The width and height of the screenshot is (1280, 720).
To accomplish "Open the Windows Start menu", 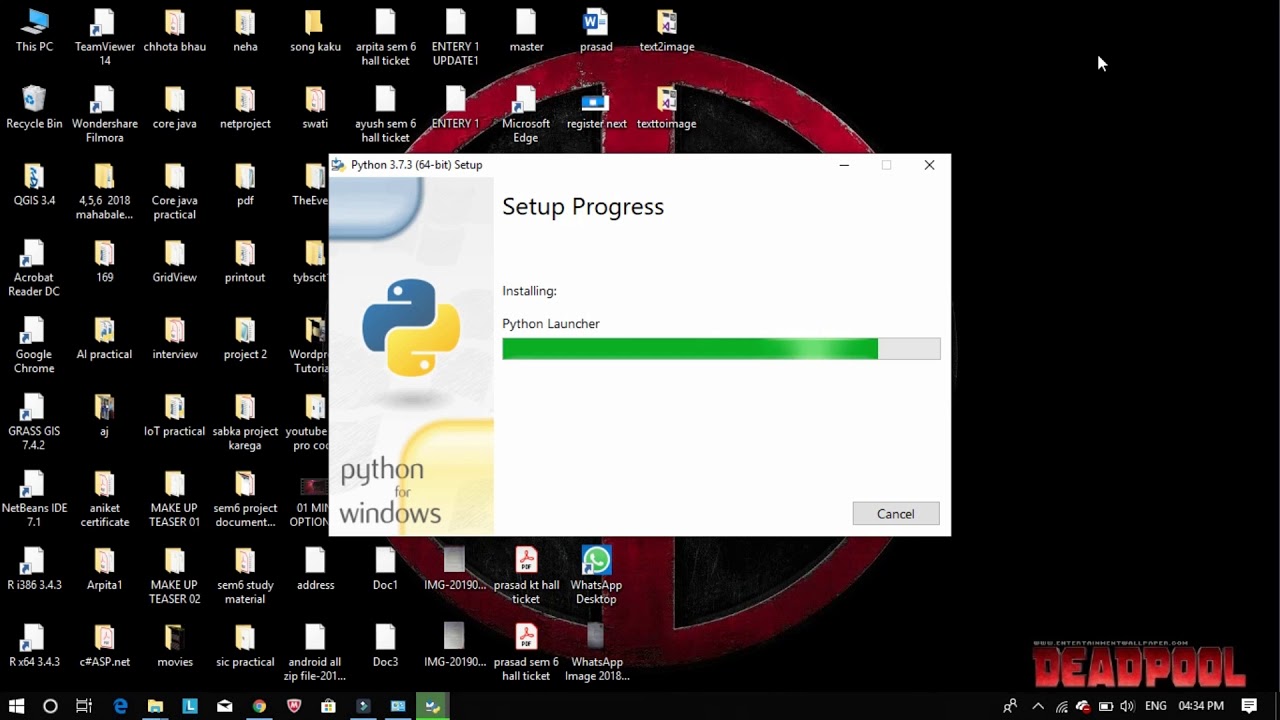I will [x=16, y=706].
